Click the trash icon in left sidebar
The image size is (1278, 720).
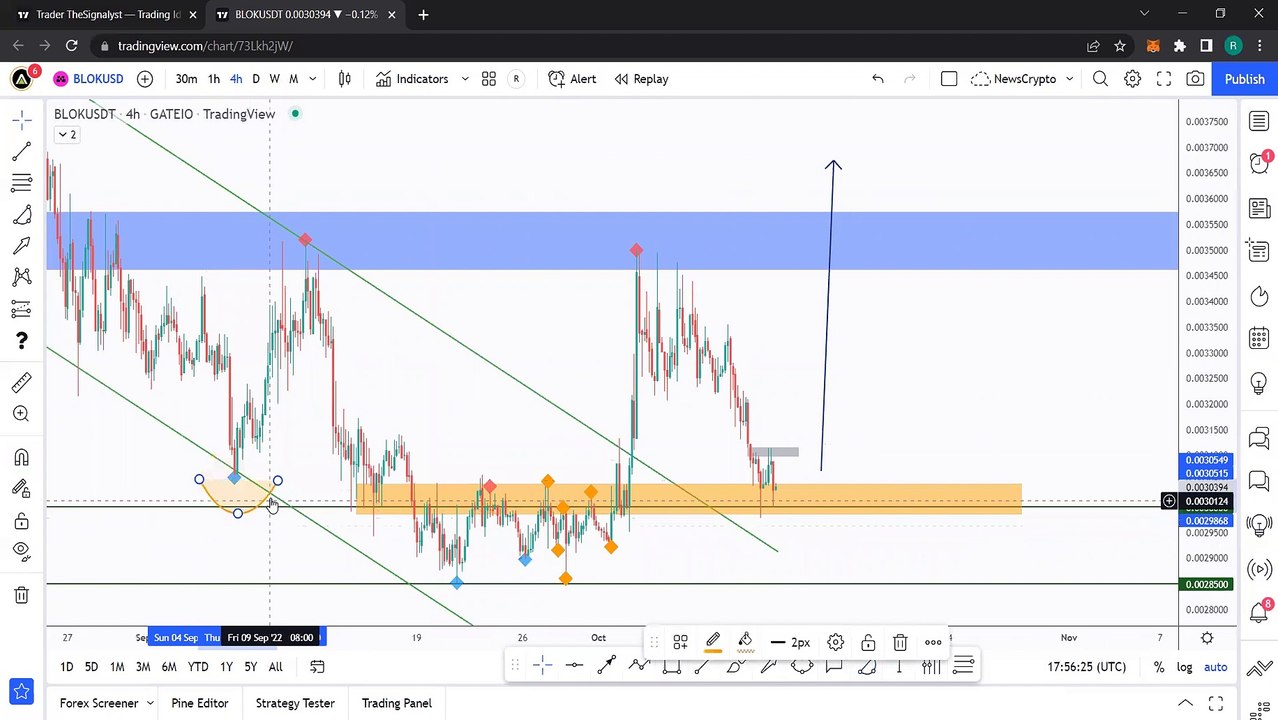pyautogui.click(x=21, y=595)
